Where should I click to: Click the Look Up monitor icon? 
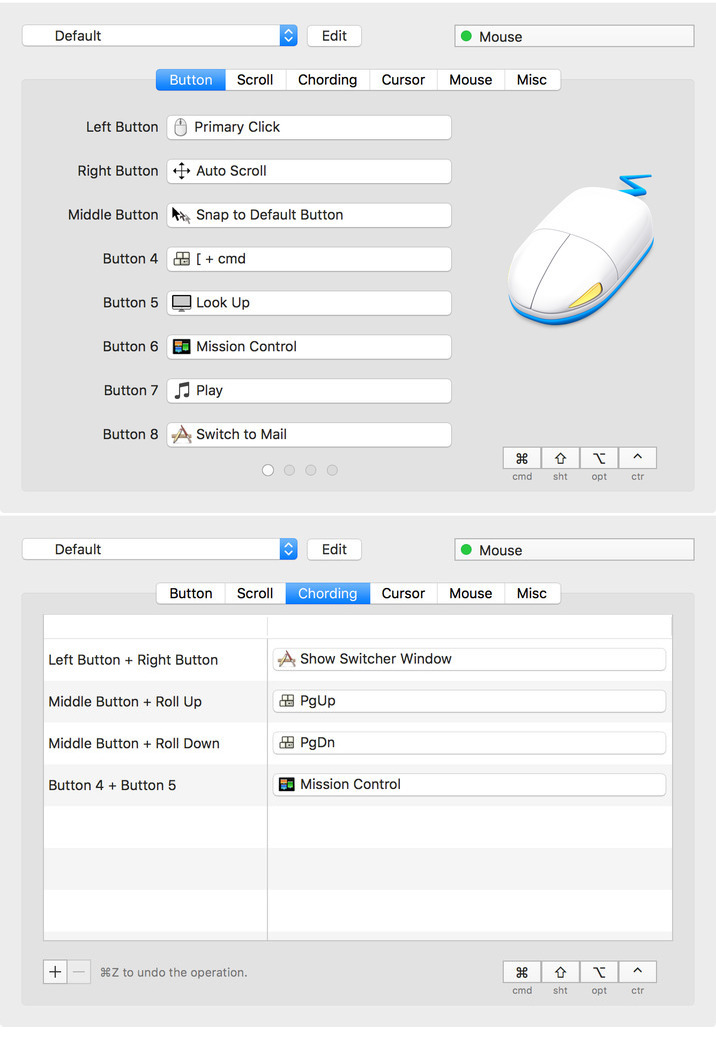click(x=181, y=303)
